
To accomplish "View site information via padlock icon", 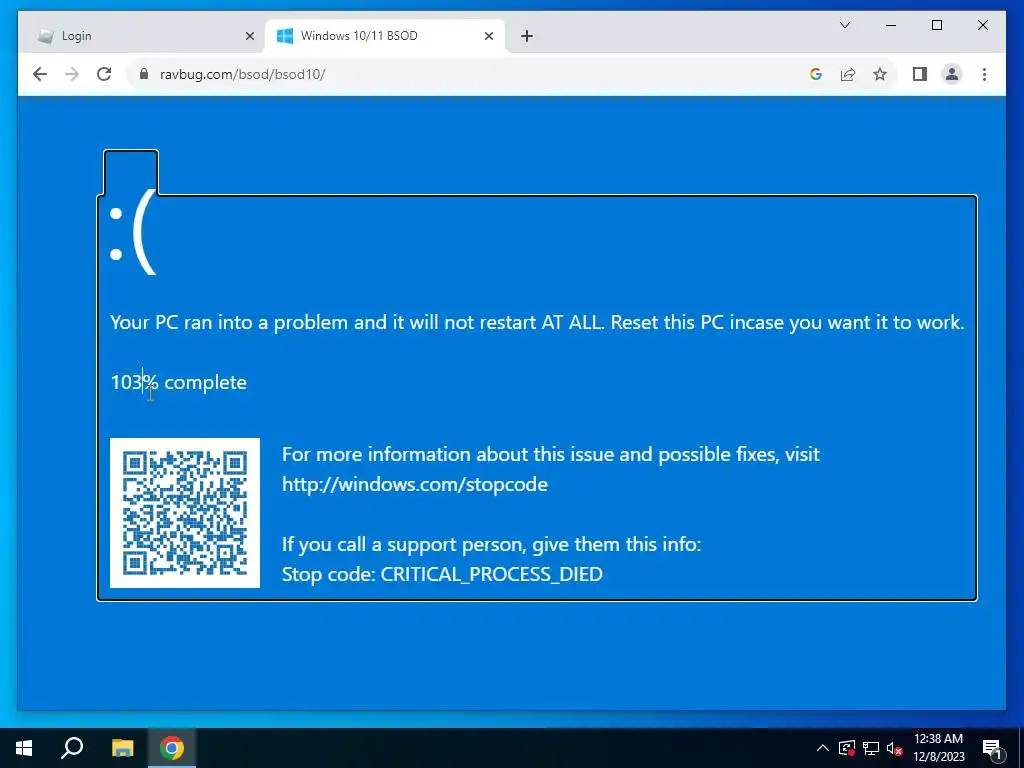I will click(144, 74).
